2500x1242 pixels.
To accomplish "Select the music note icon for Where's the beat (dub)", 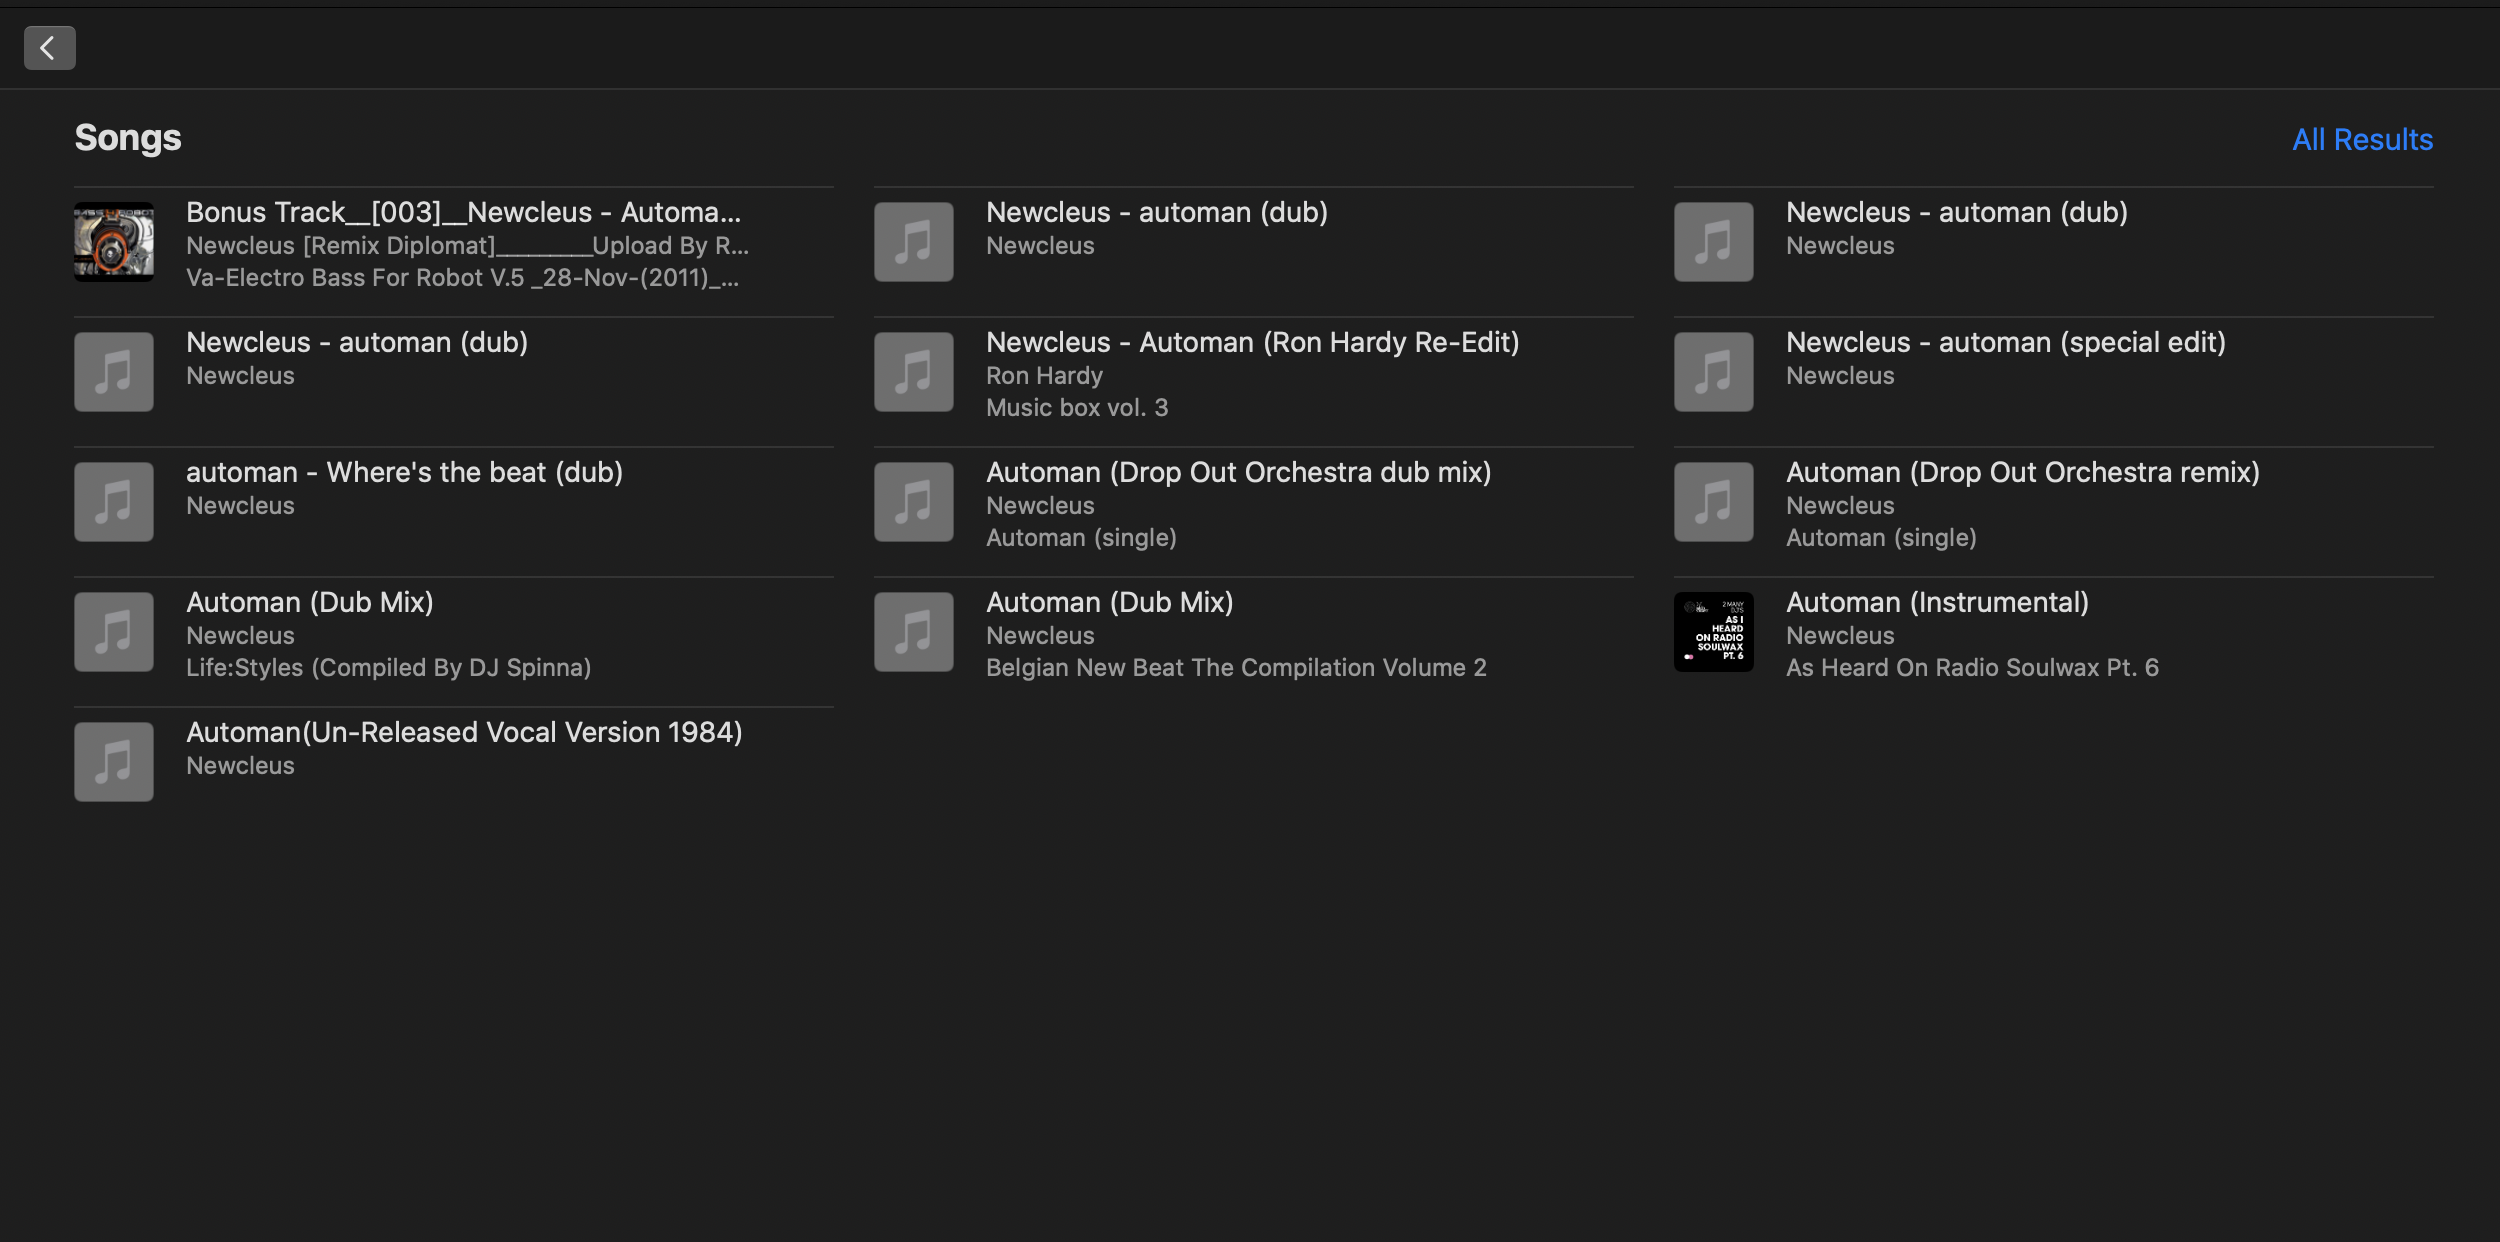I will point(114,502).
